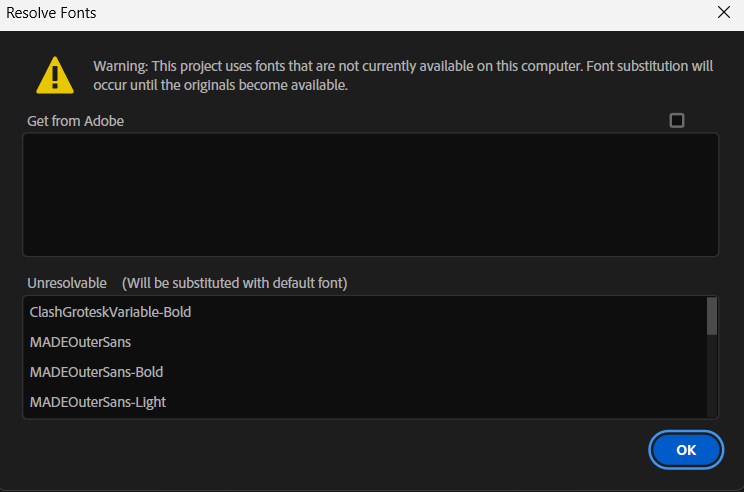Close the Resolve Fonts dialog with X
The image size is (744, 492).
click(723, 13)
